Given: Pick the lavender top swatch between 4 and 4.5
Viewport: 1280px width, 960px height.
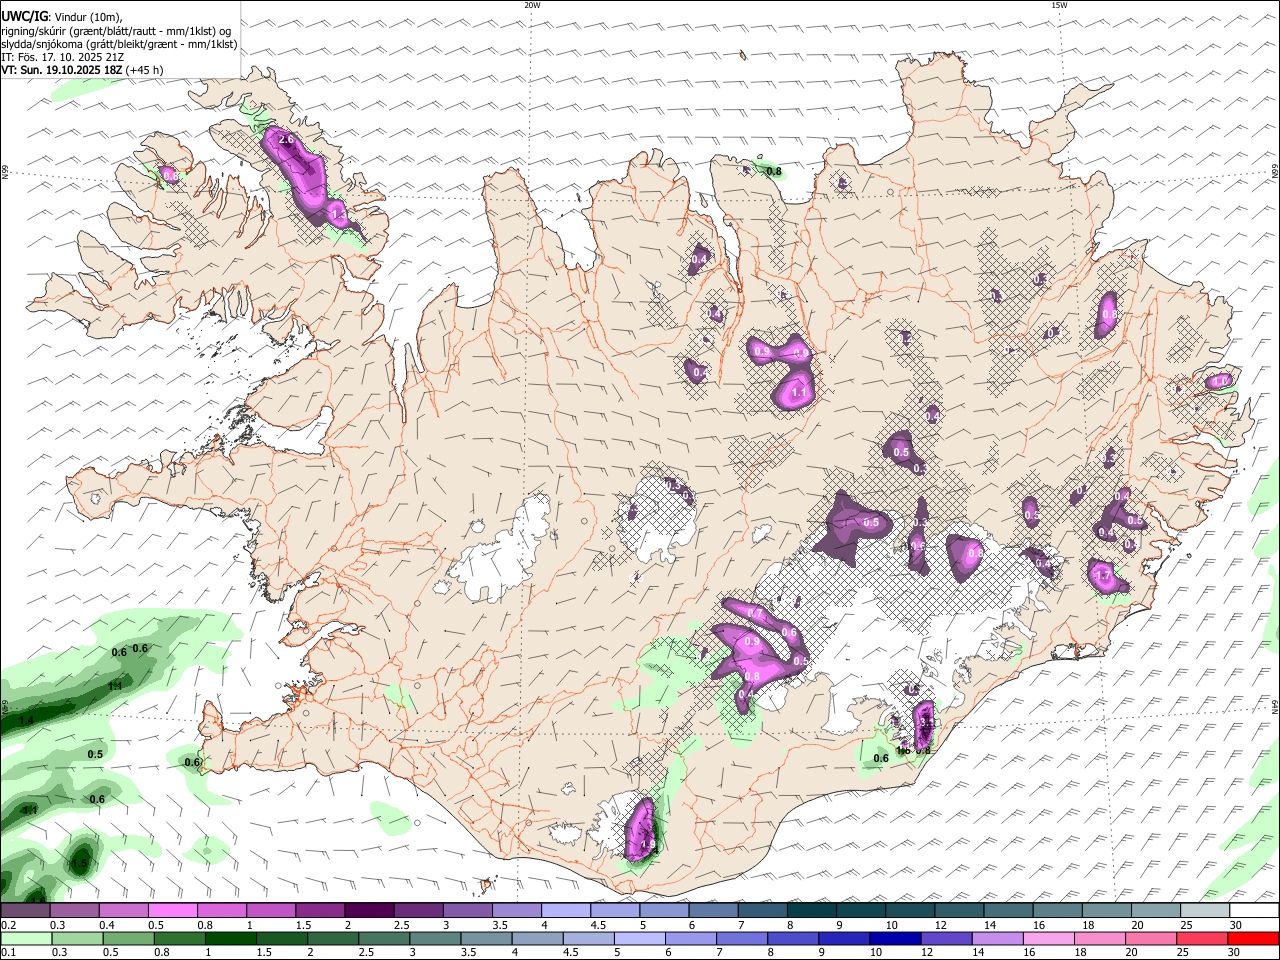Looking at the screenshot, I should tap(565, 911).
